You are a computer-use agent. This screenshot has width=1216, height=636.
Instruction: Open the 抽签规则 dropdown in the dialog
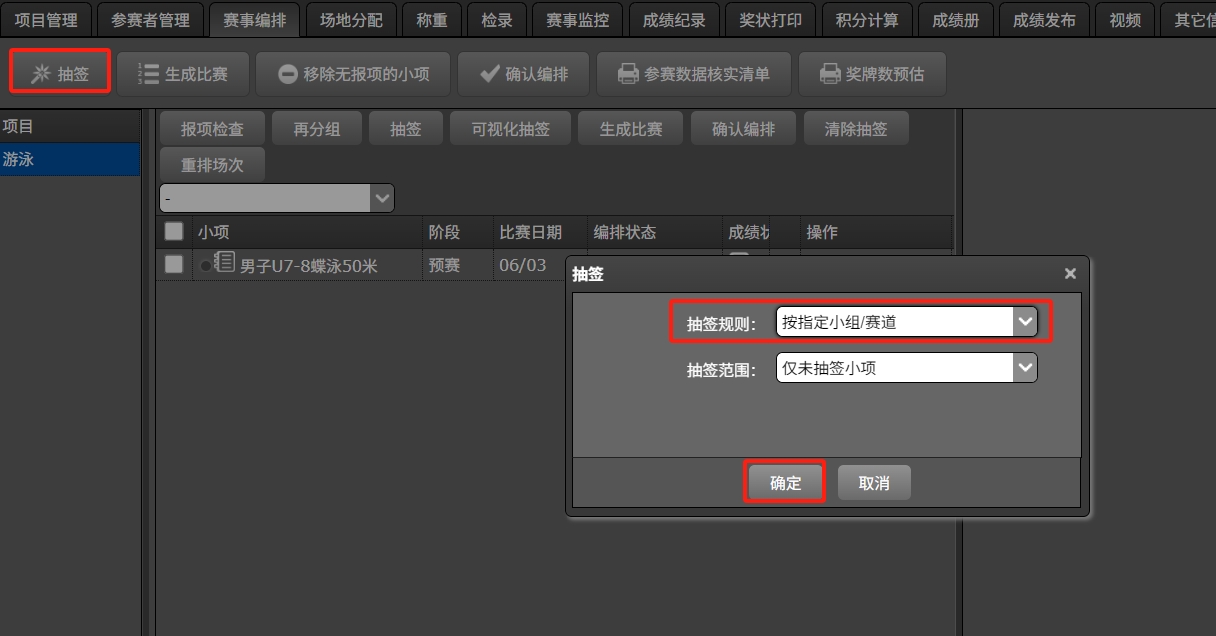pos(1026,321)
